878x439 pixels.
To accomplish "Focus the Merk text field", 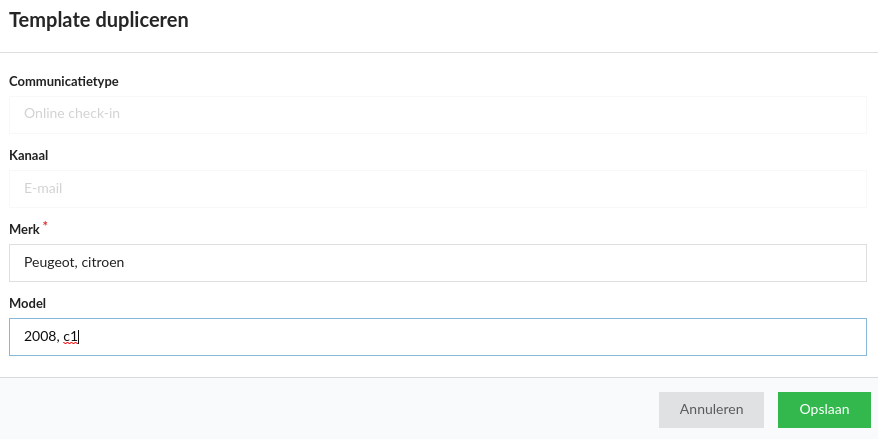I will (x=437, y=263).
